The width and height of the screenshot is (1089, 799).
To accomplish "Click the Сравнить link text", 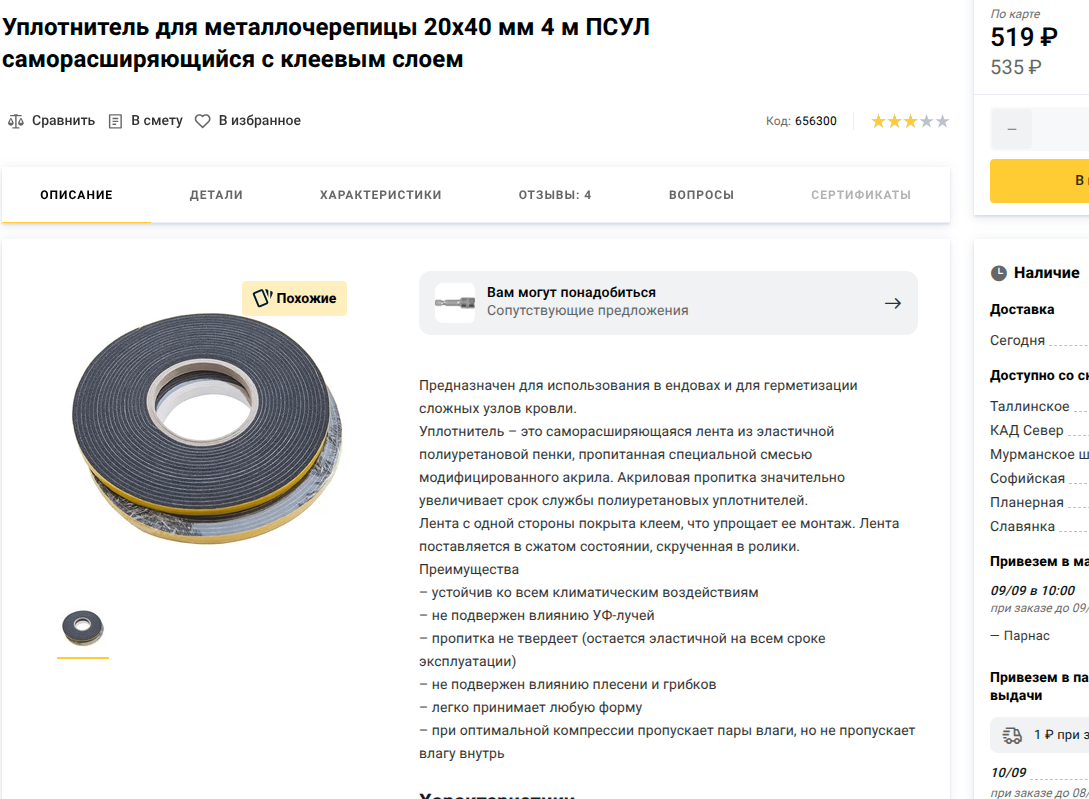I will 63,121.
